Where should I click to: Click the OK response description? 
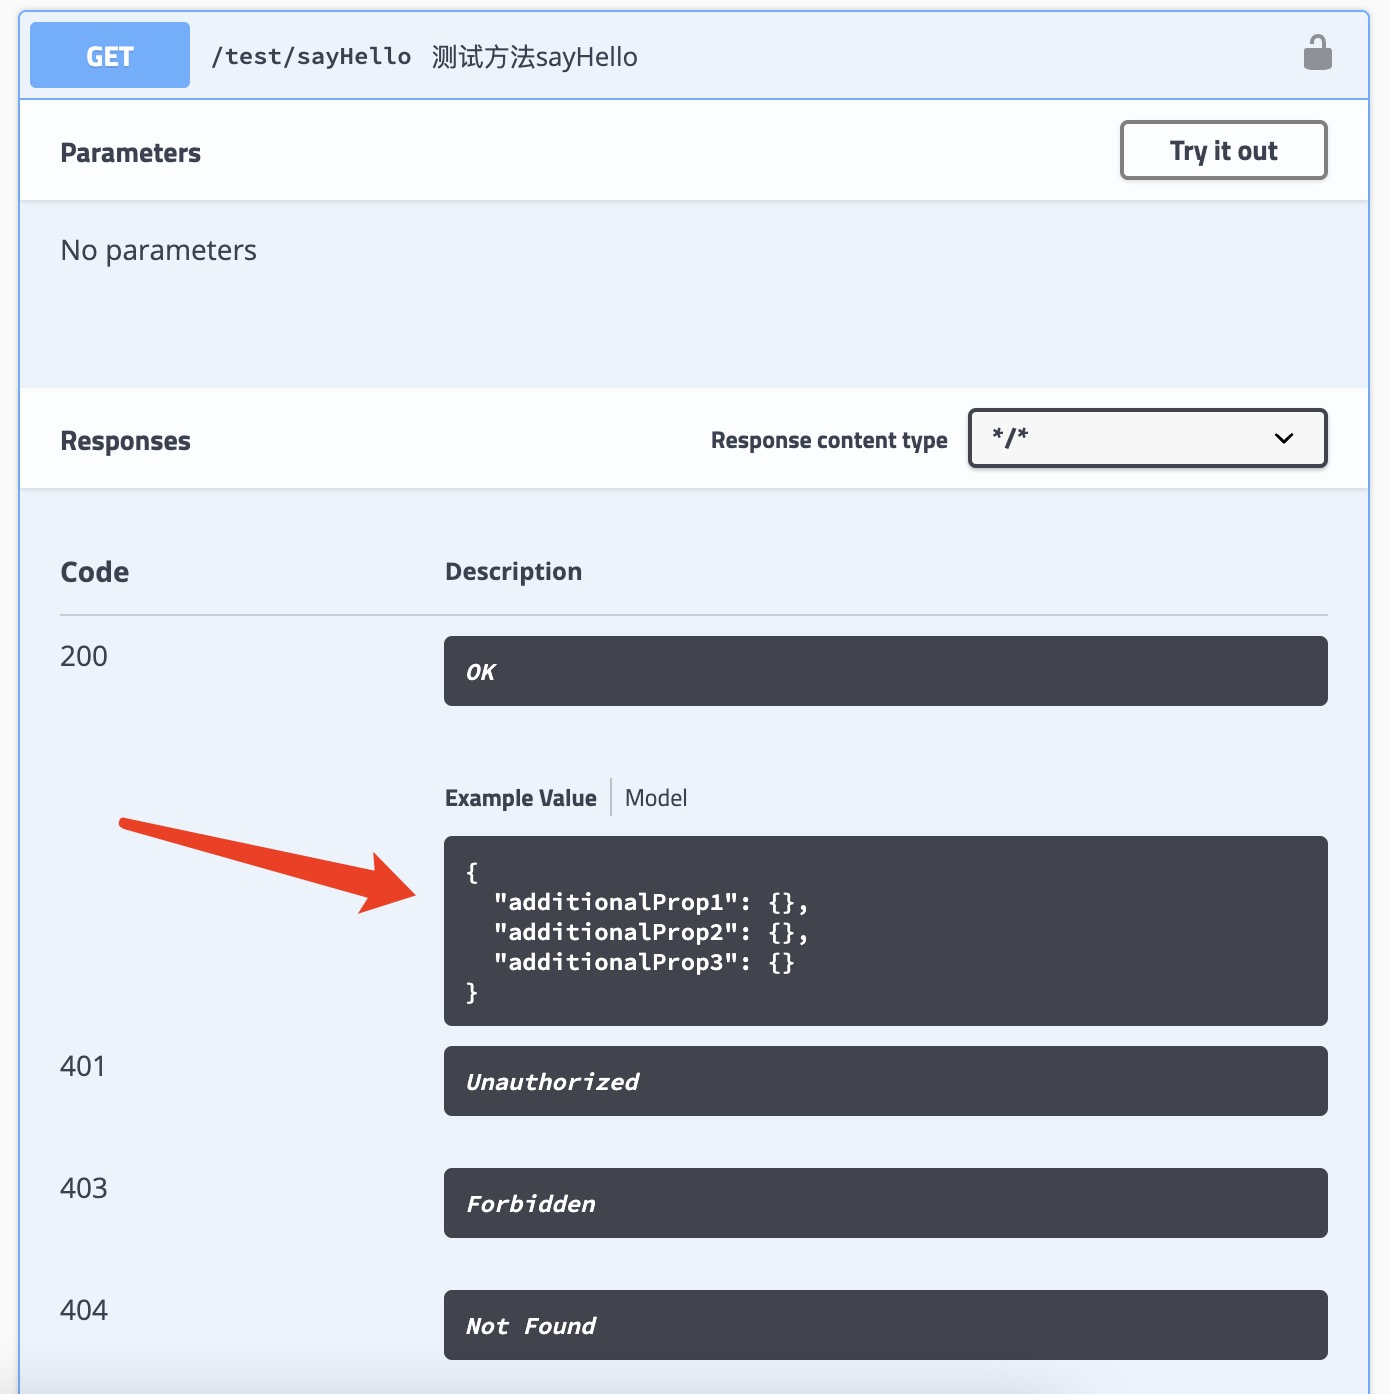pyautogui.click(x=886, y=671)
